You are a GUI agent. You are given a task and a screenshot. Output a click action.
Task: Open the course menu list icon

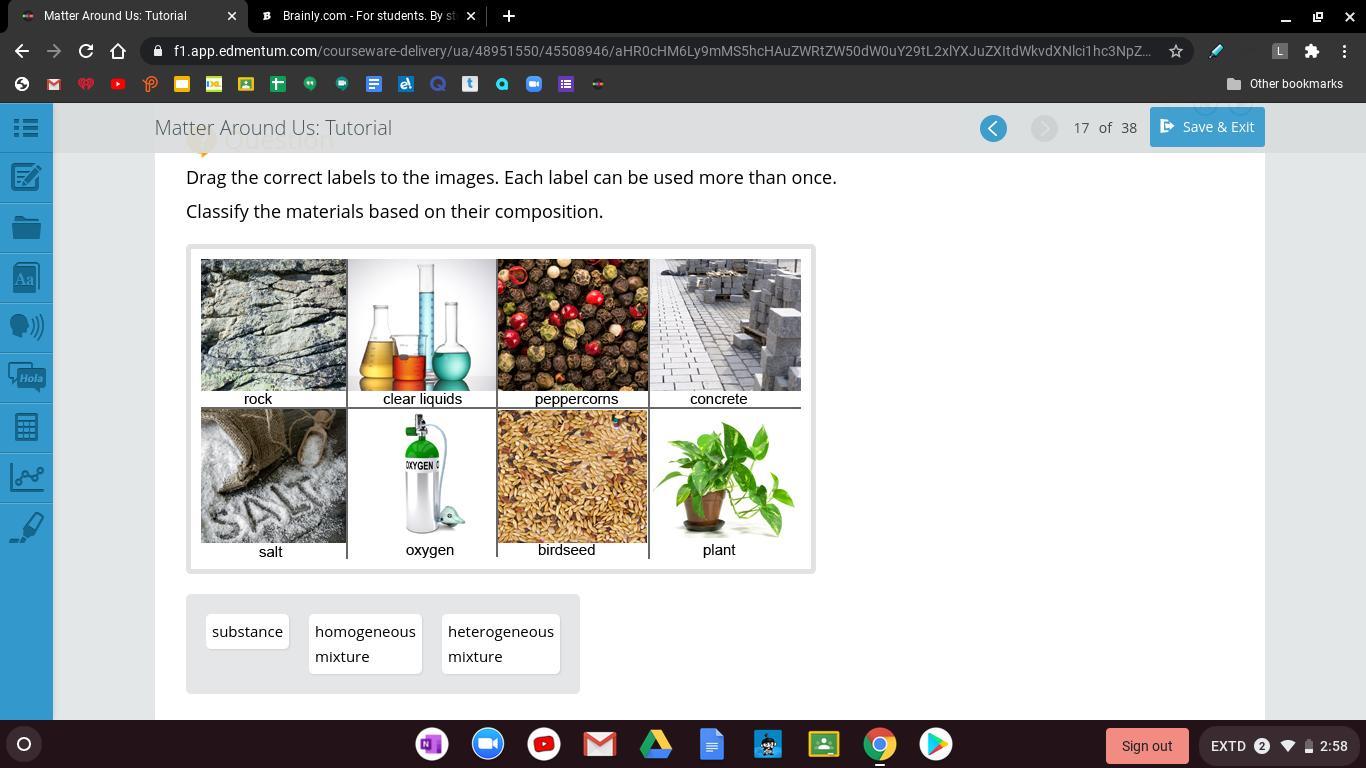click(26, 128)
